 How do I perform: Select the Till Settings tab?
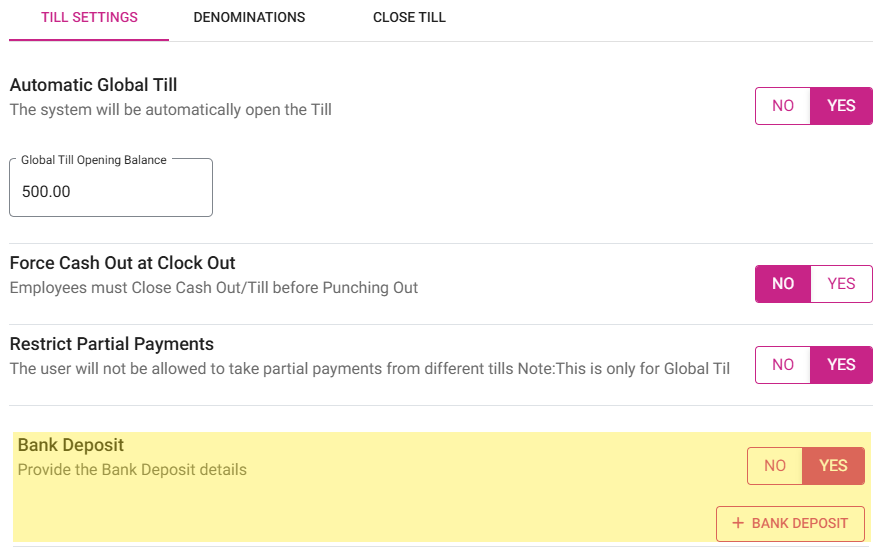[89, 18]
